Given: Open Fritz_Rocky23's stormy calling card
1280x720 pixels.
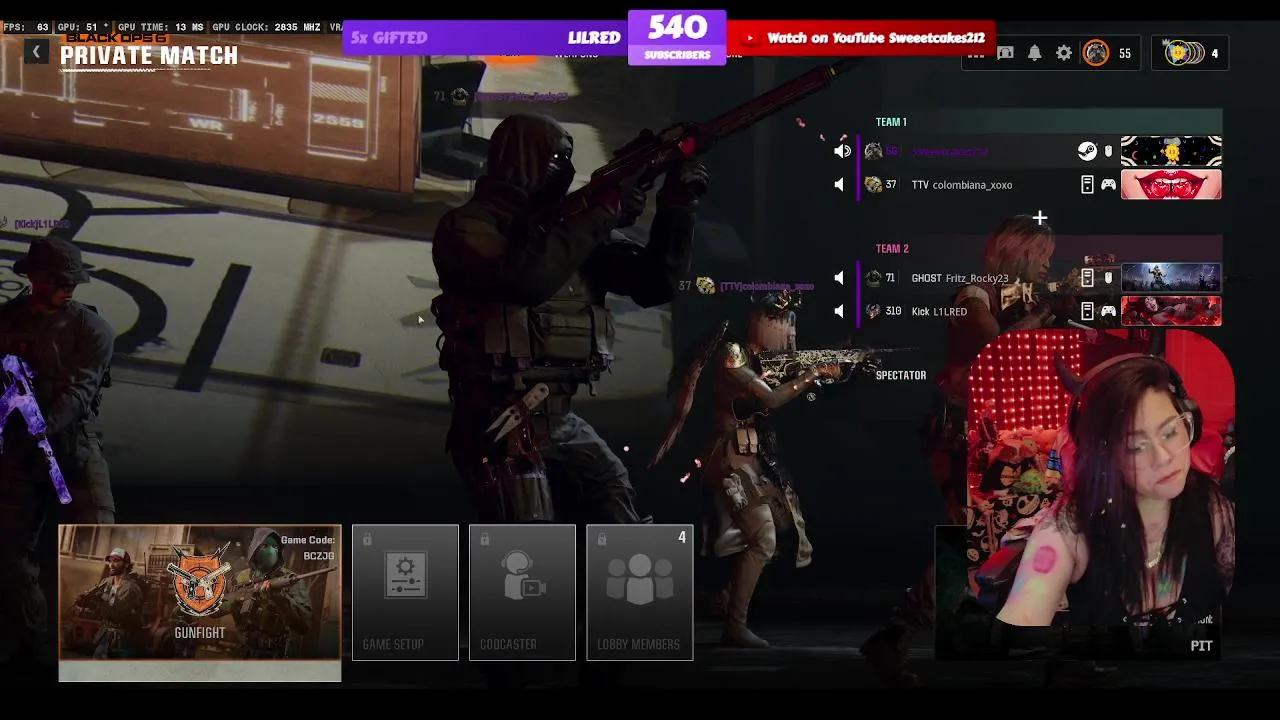Looking at the screenshot, I should [x=1171, y=278].
